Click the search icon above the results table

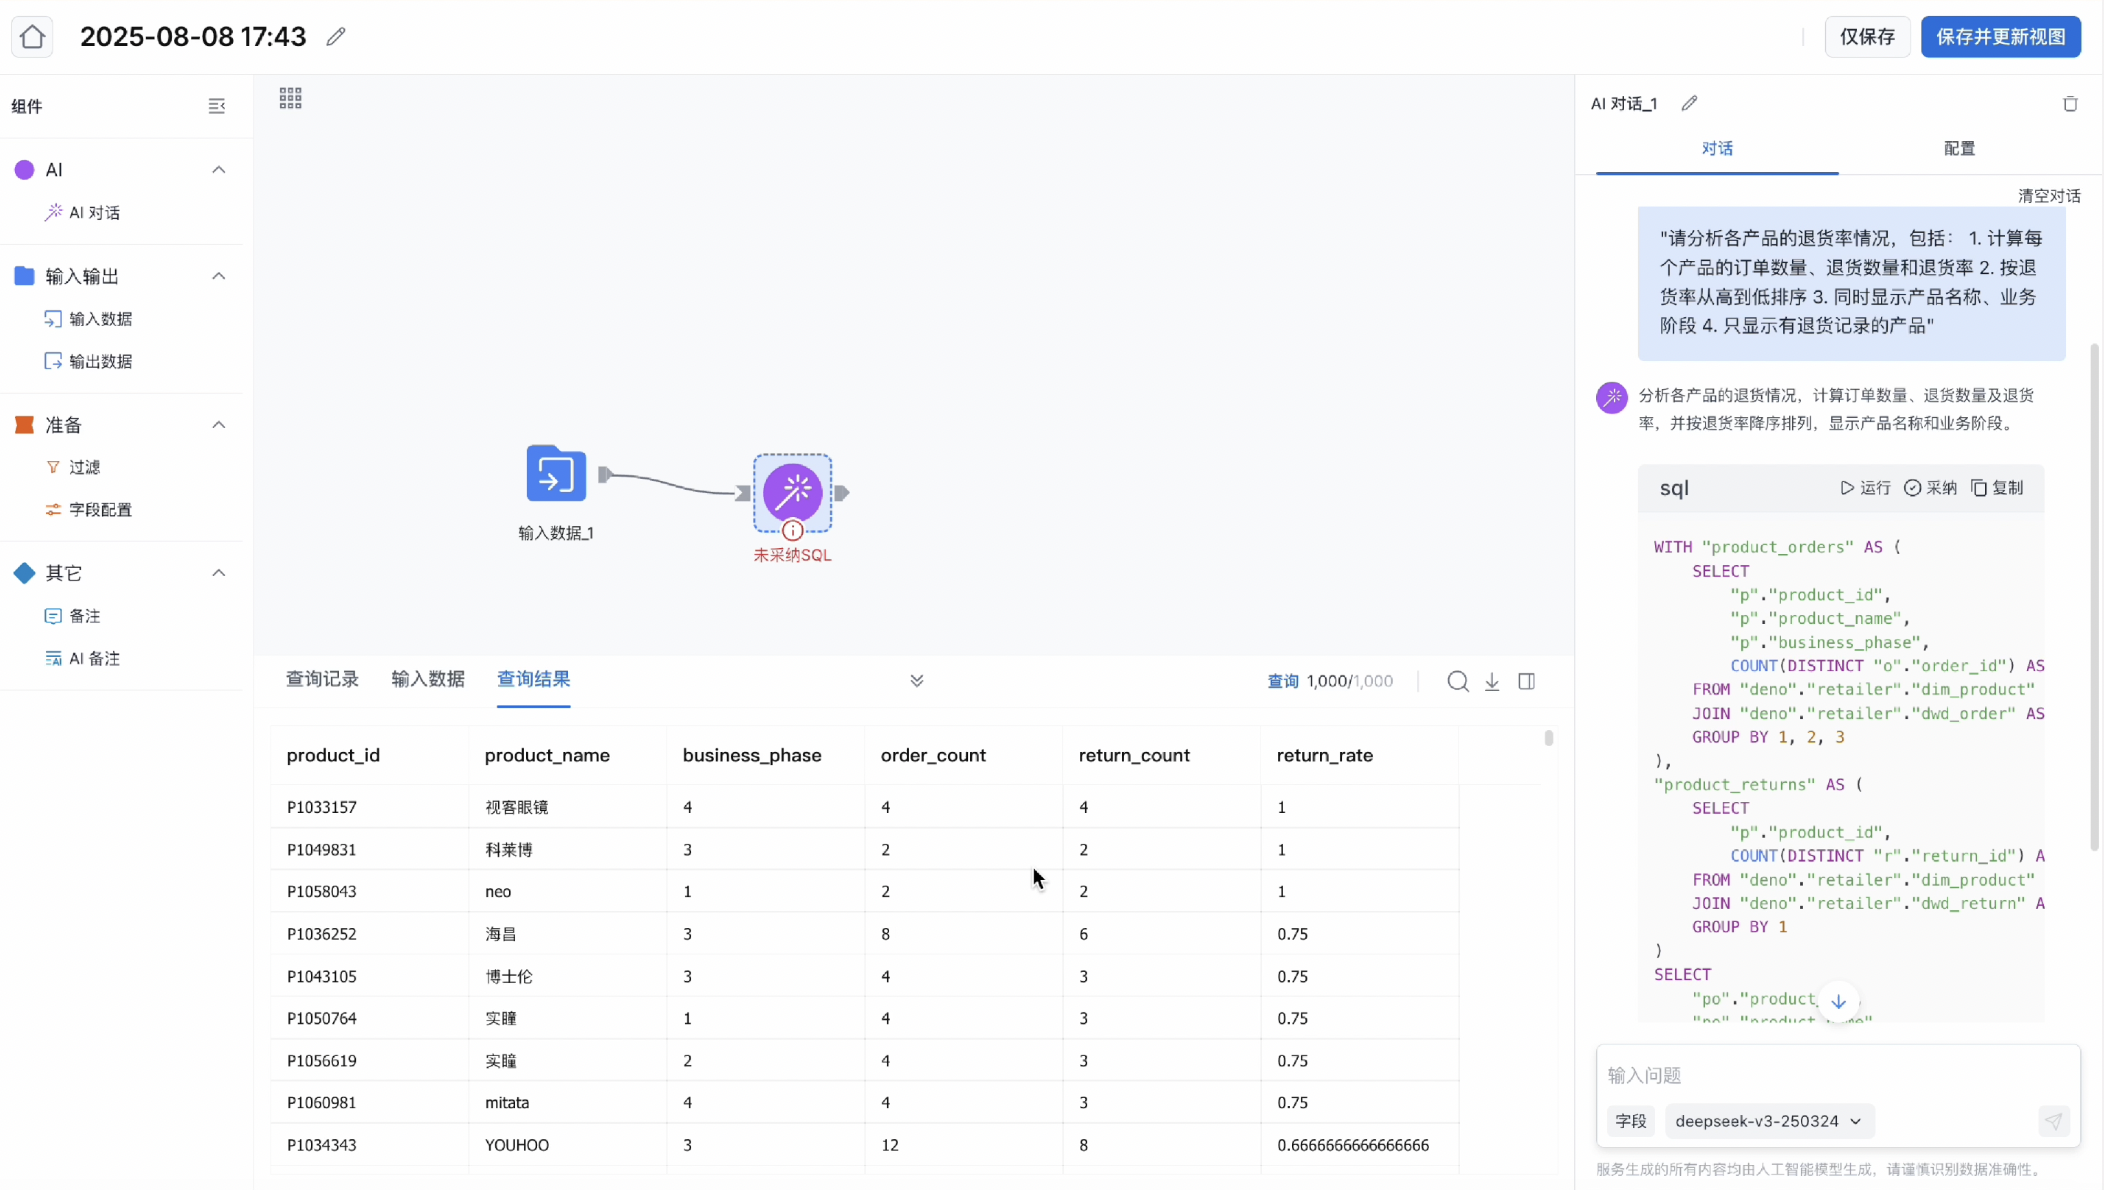point(1458,681)
